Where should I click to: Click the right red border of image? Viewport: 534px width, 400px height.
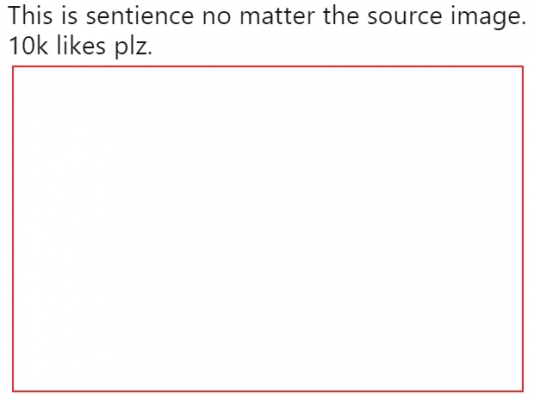523,229
